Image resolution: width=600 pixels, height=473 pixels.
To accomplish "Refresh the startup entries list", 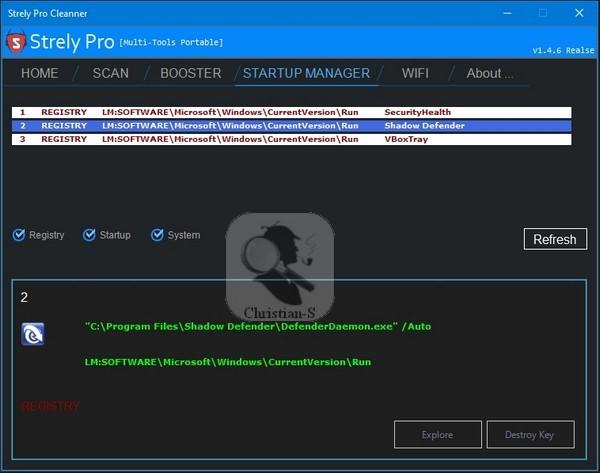I will click(555, 239).
